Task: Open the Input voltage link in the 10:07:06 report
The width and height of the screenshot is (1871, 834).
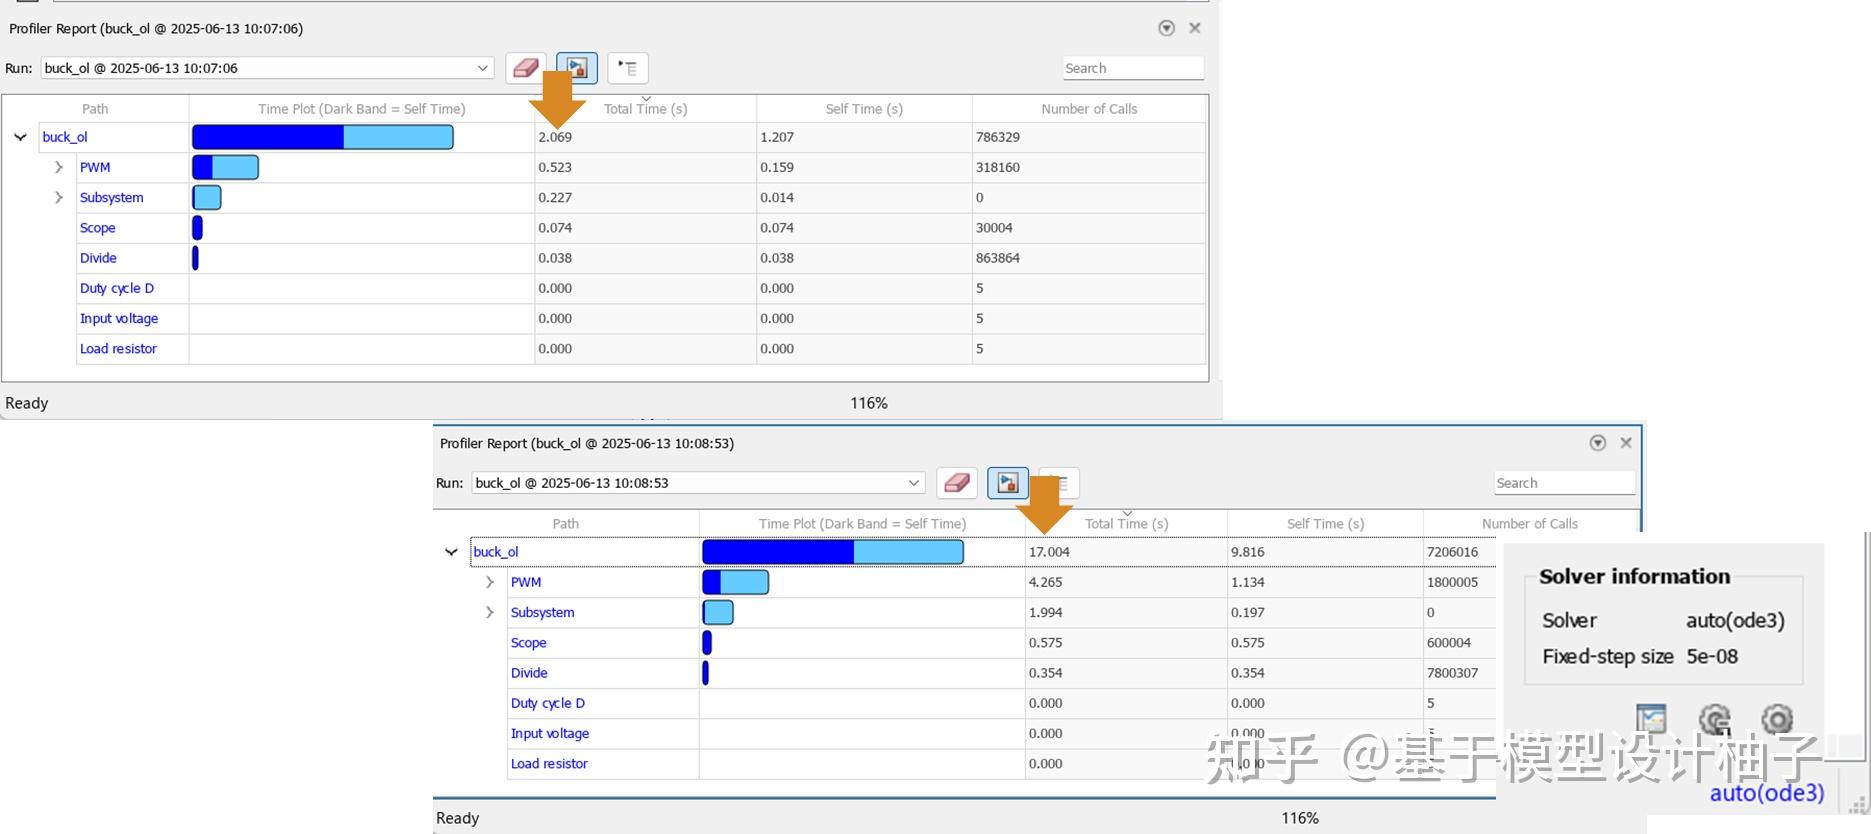Action: click(119, 319)
